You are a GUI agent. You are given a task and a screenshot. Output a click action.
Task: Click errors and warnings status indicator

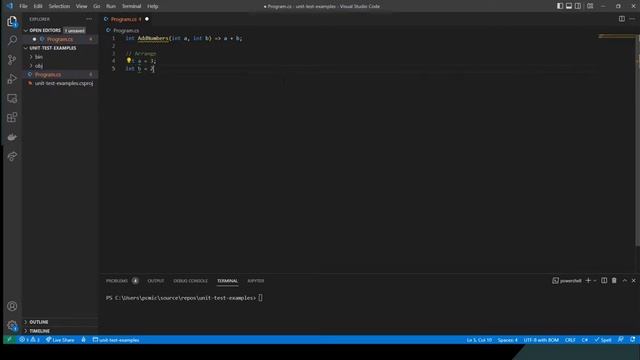click(29, 340)
